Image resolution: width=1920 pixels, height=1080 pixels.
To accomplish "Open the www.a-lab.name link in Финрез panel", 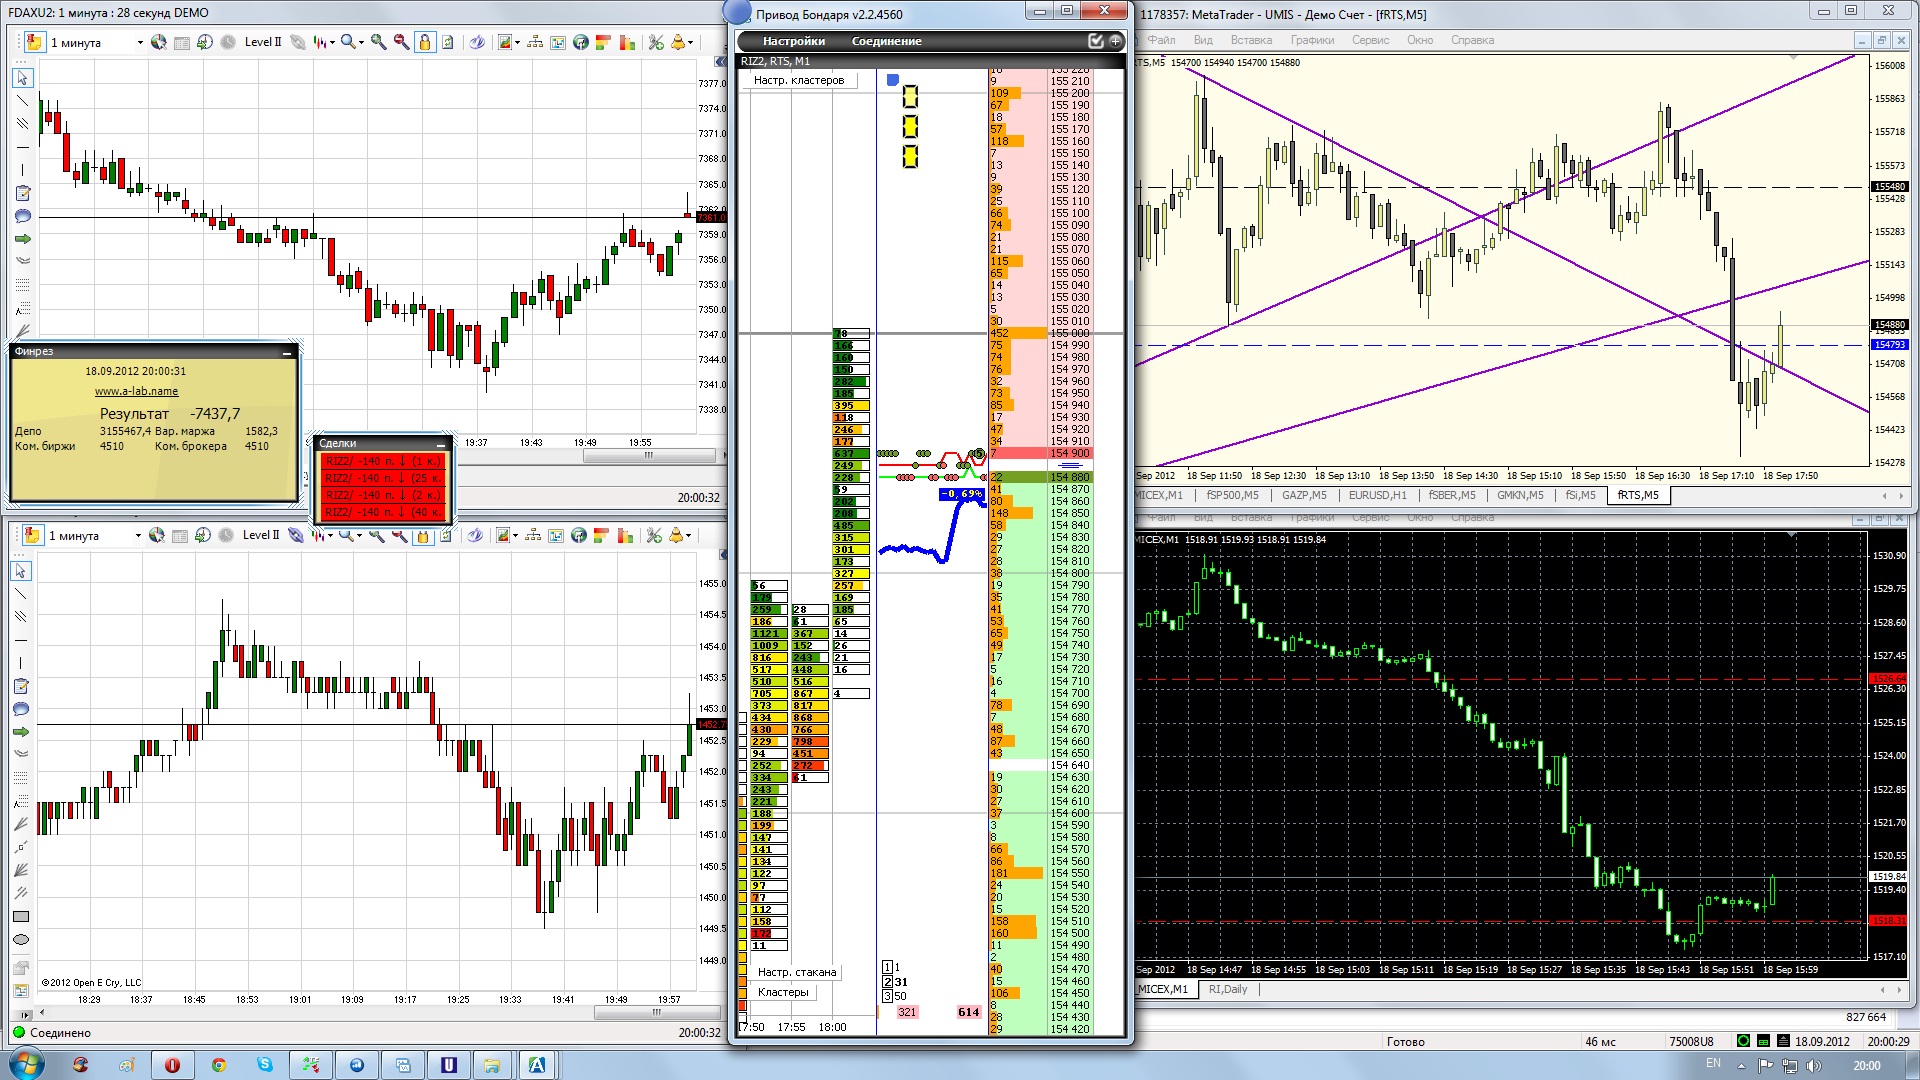I will [136, 391].
